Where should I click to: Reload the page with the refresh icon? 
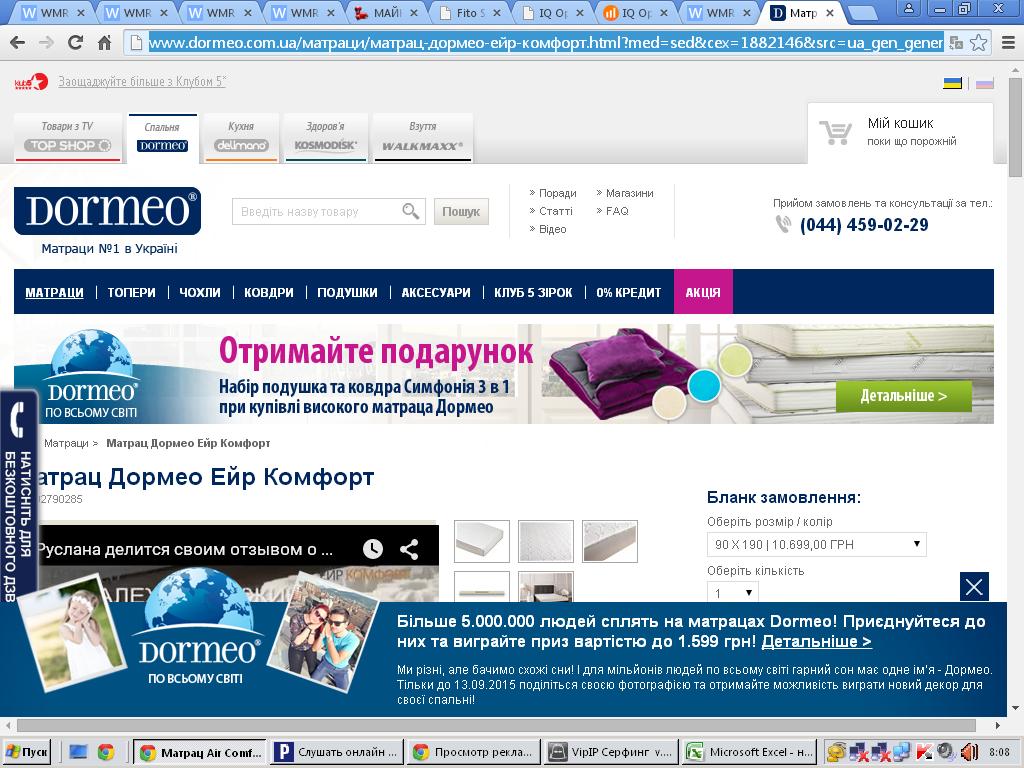tap(75, 43)
